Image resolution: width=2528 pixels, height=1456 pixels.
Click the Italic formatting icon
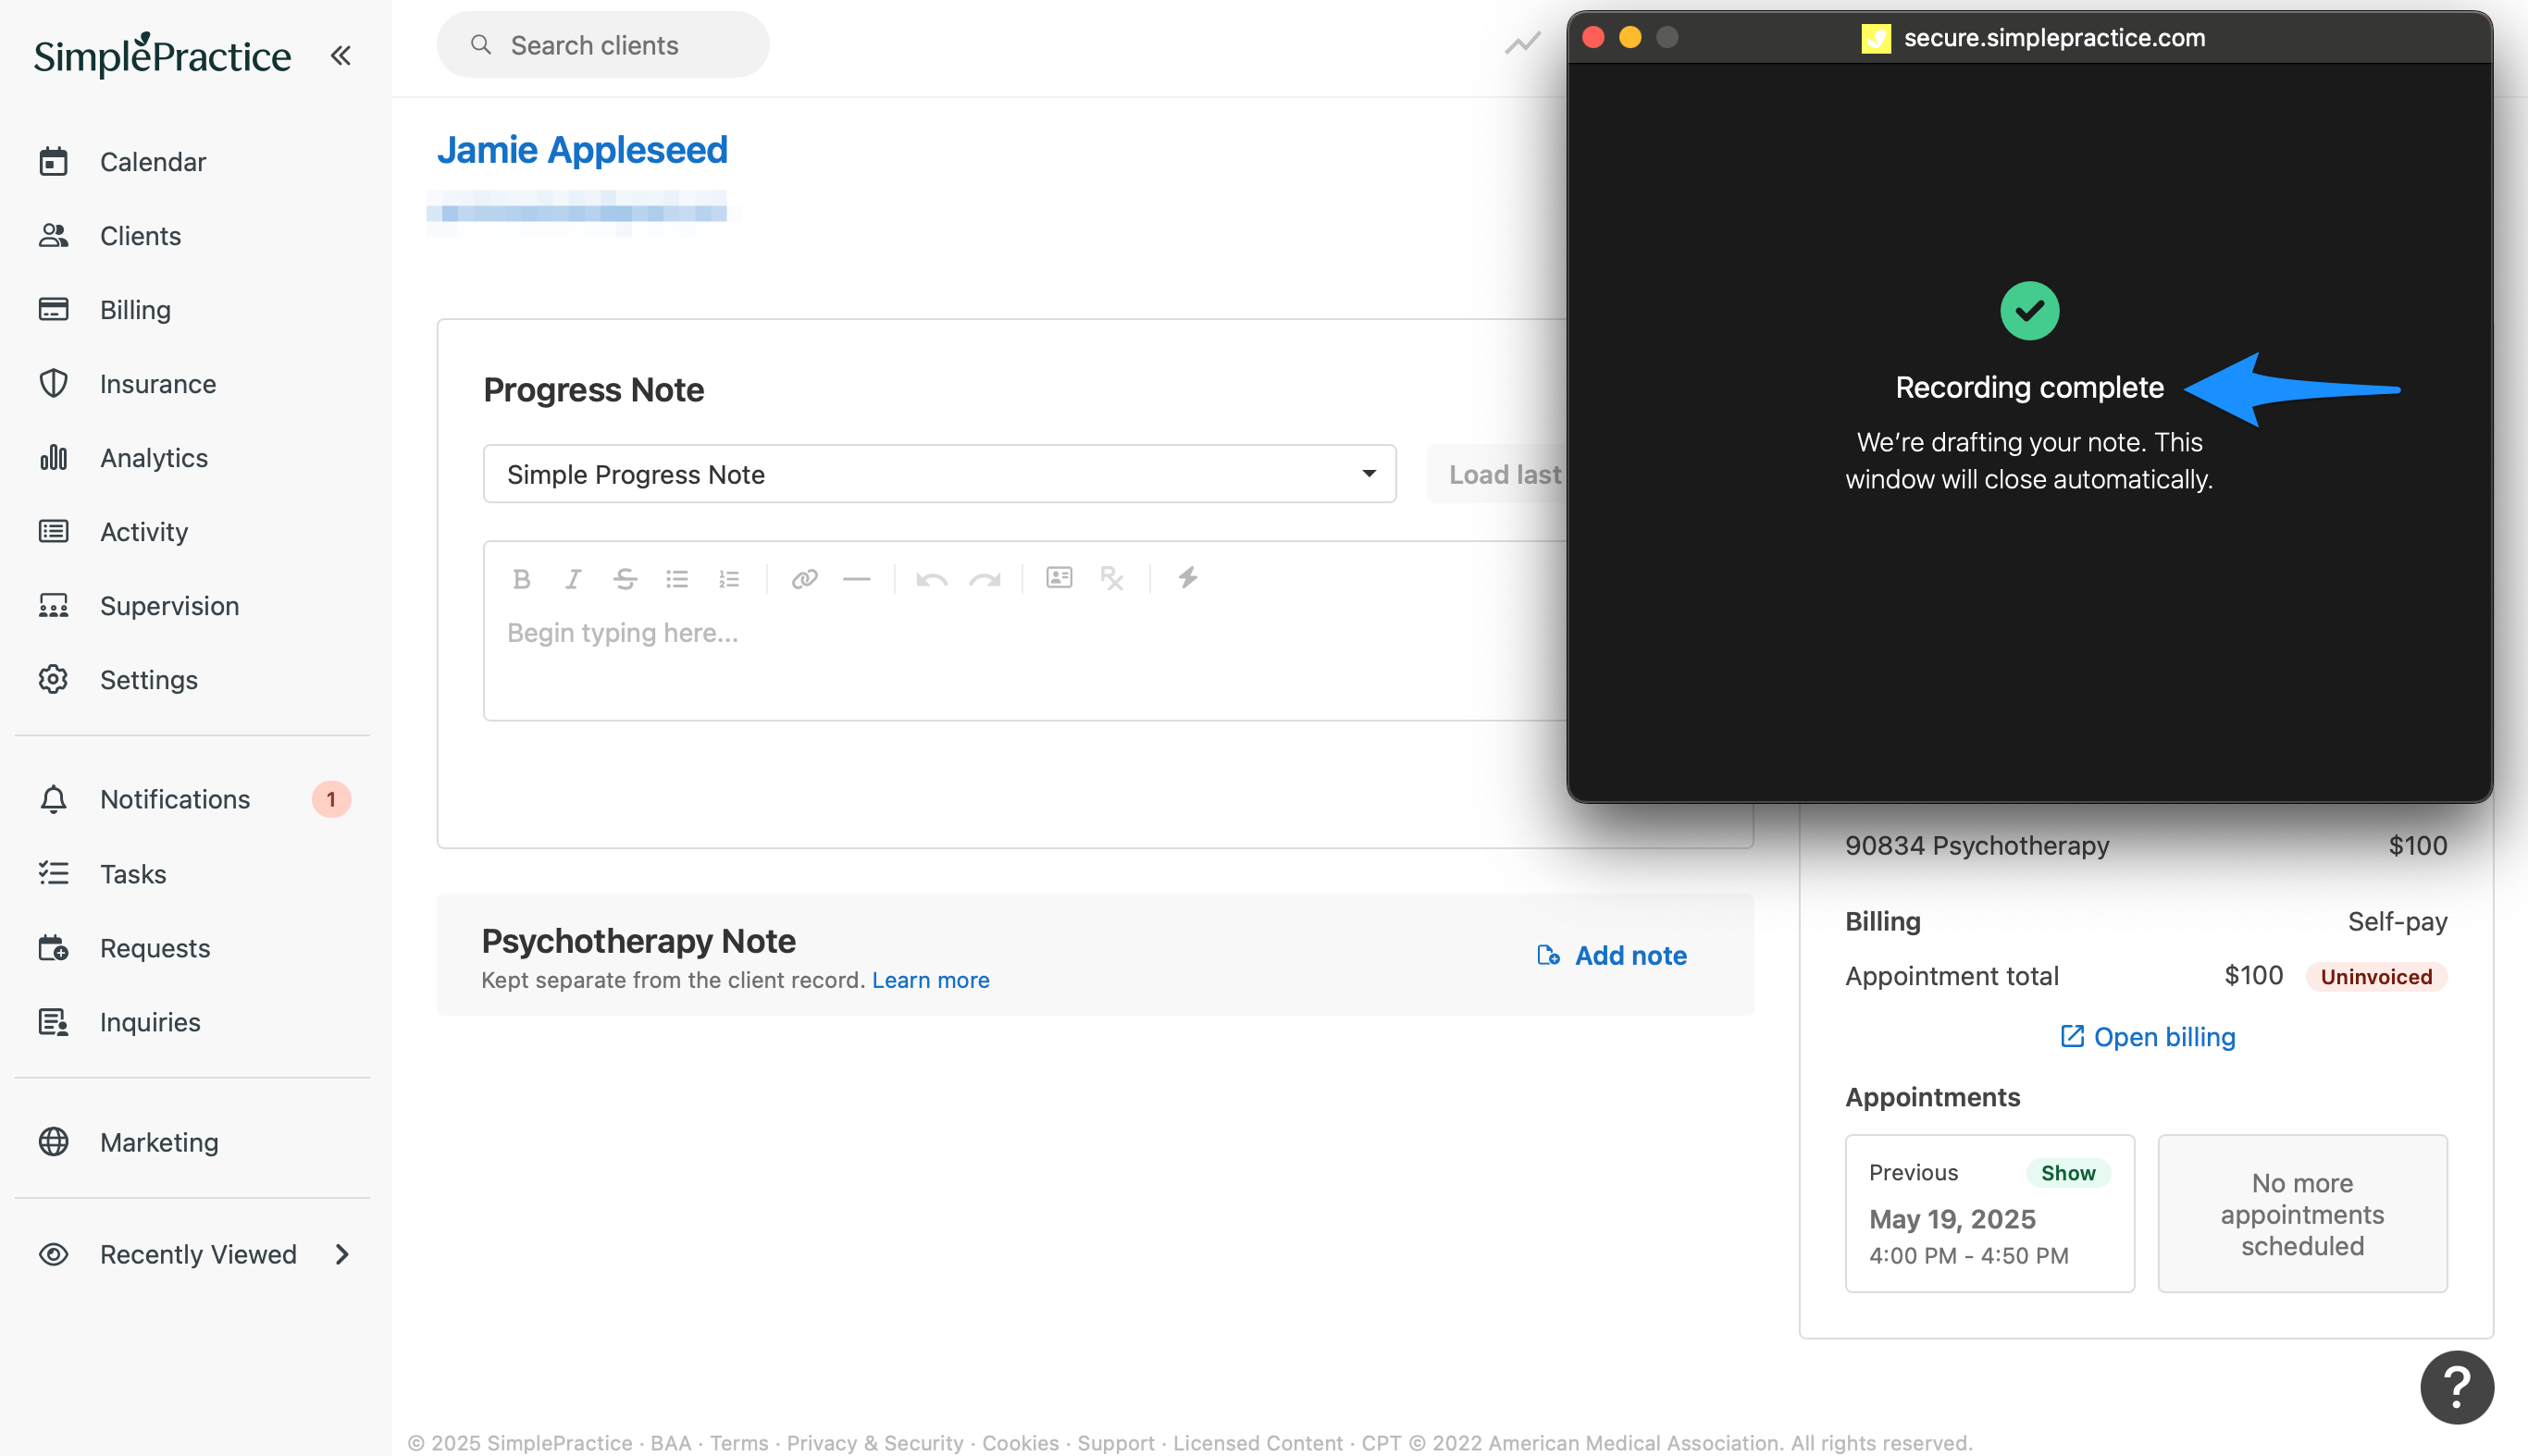pyautogui.click(x=573, y=578)
